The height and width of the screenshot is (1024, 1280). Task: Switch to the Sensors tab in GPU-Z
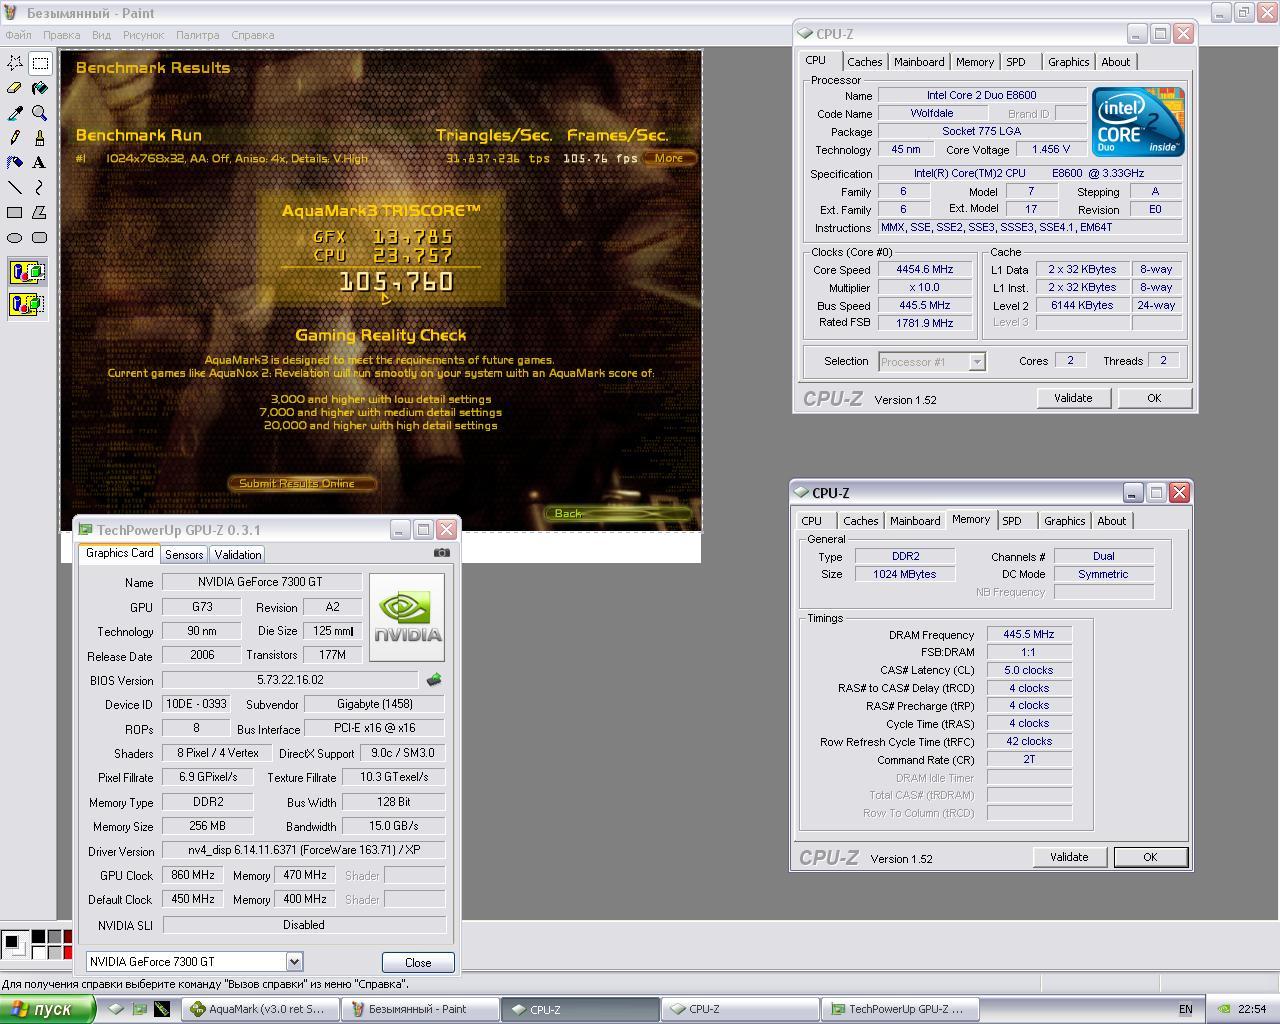pos(184,554)
